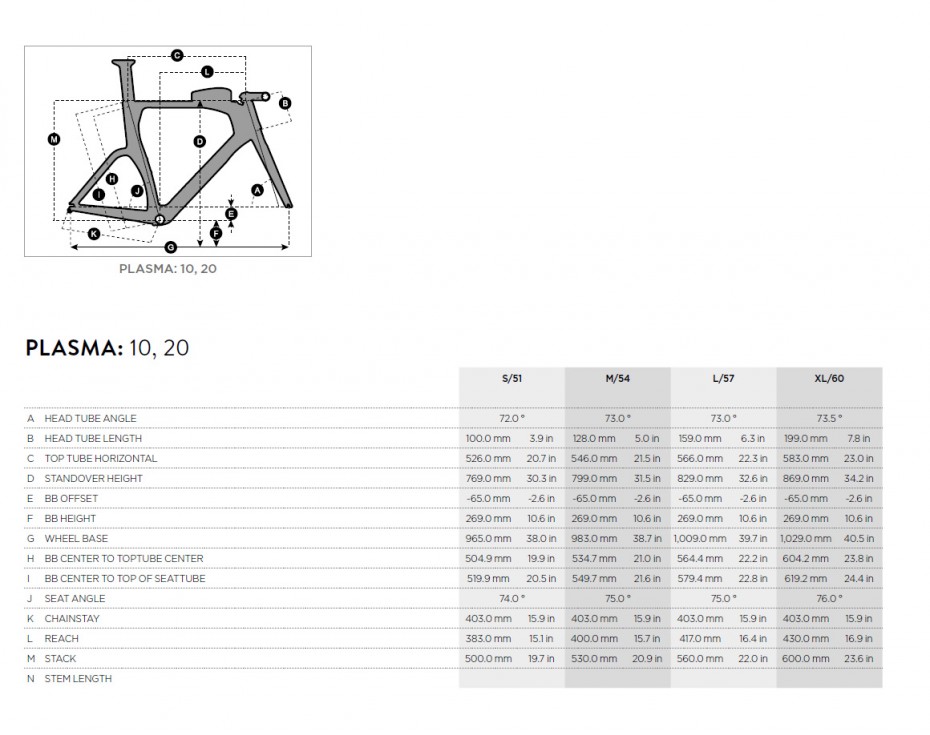
Task: Click the G wheel base marker in diagram
Action: pyautogui.click(x=170, y=247)
